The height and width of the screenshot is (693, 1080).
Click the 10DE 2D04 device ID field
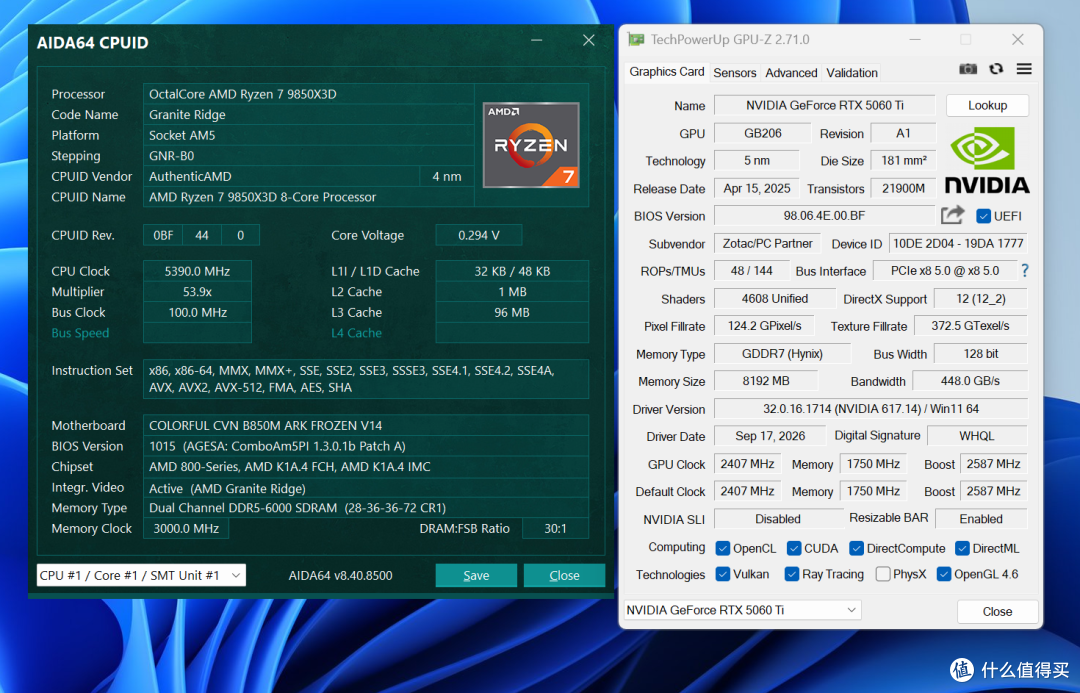tap(957, 243)
